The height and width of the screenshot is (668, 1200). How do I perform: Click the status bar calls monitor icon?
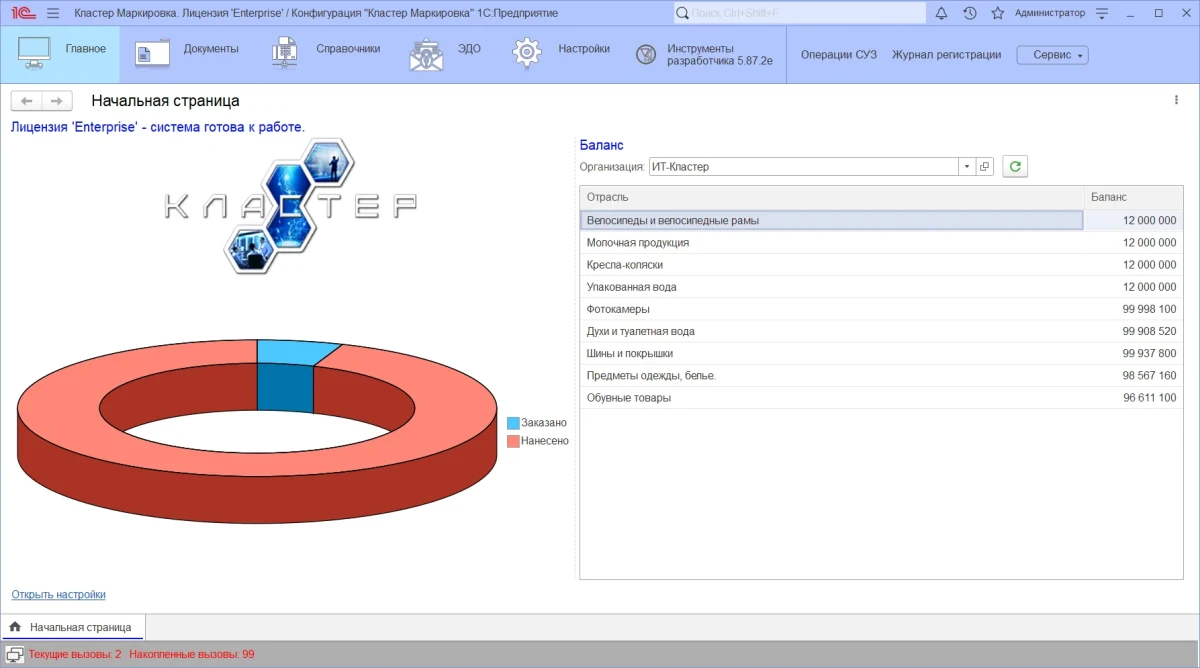[x=14, y=654]
